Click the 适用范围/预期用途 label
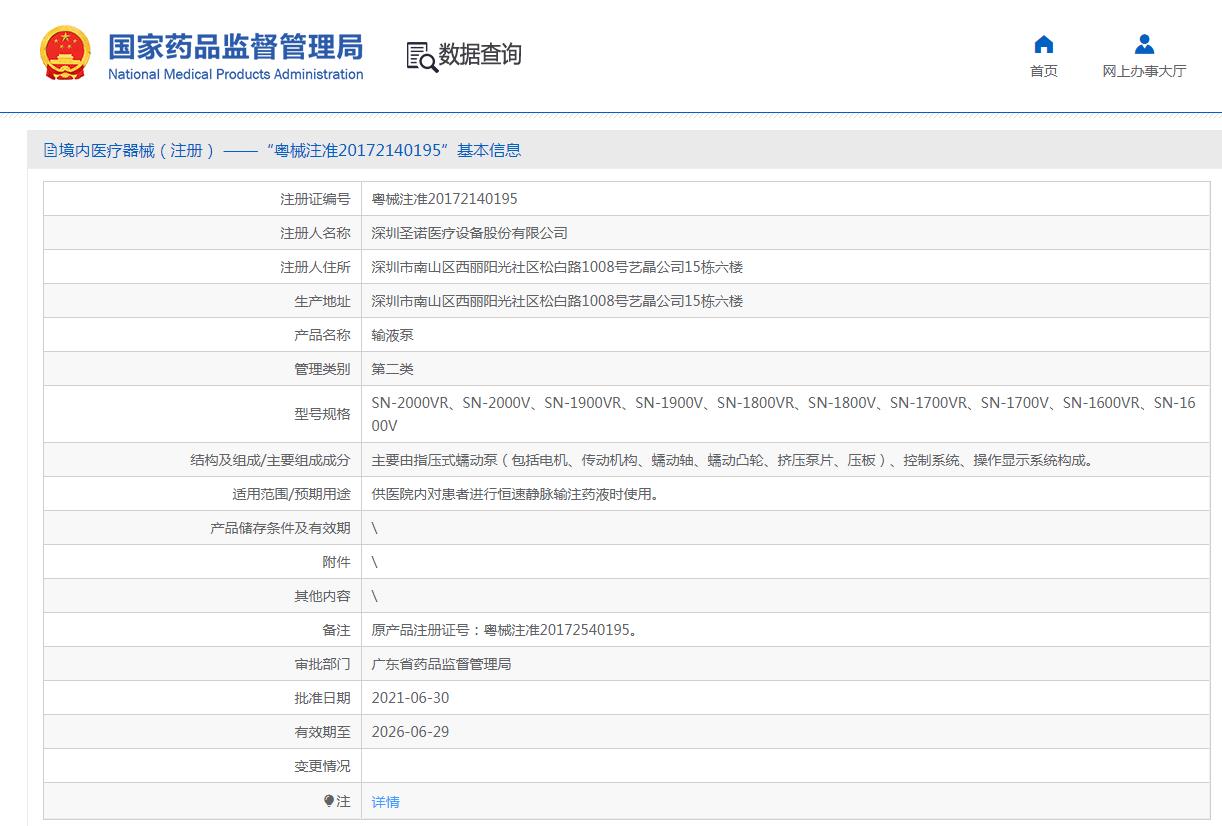This screenshot has width=1222, height=826. pos(291,494)
